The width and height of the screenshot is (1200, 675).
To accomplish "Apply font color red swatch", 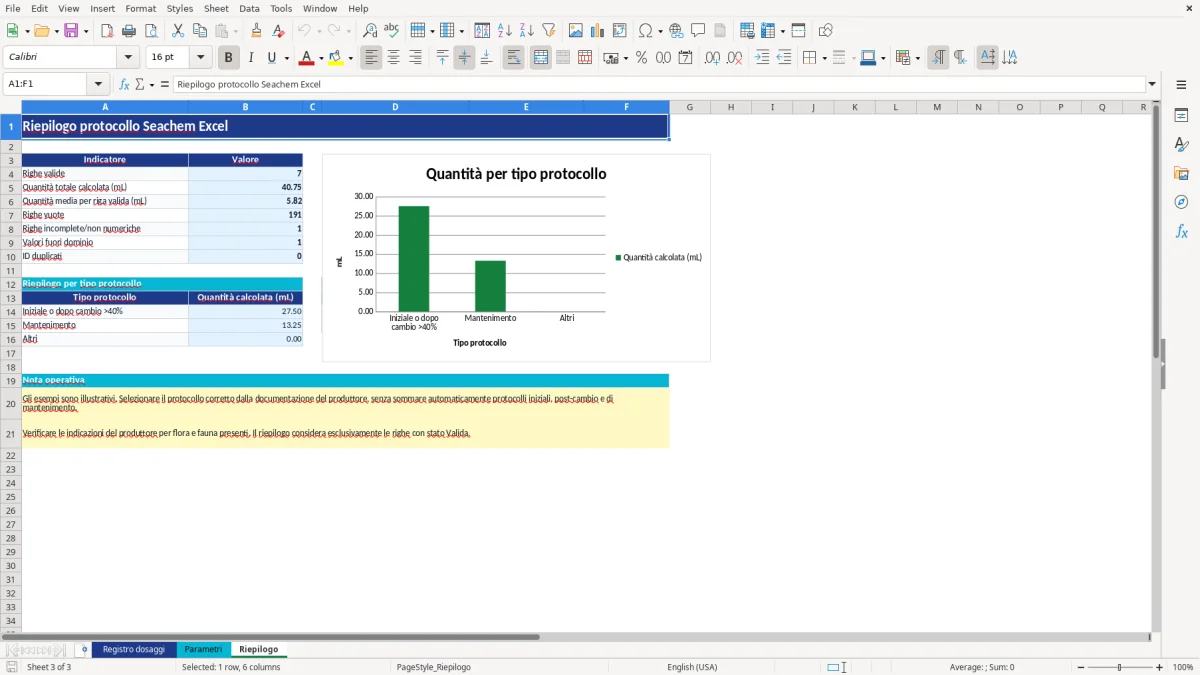I will (307, 58).
